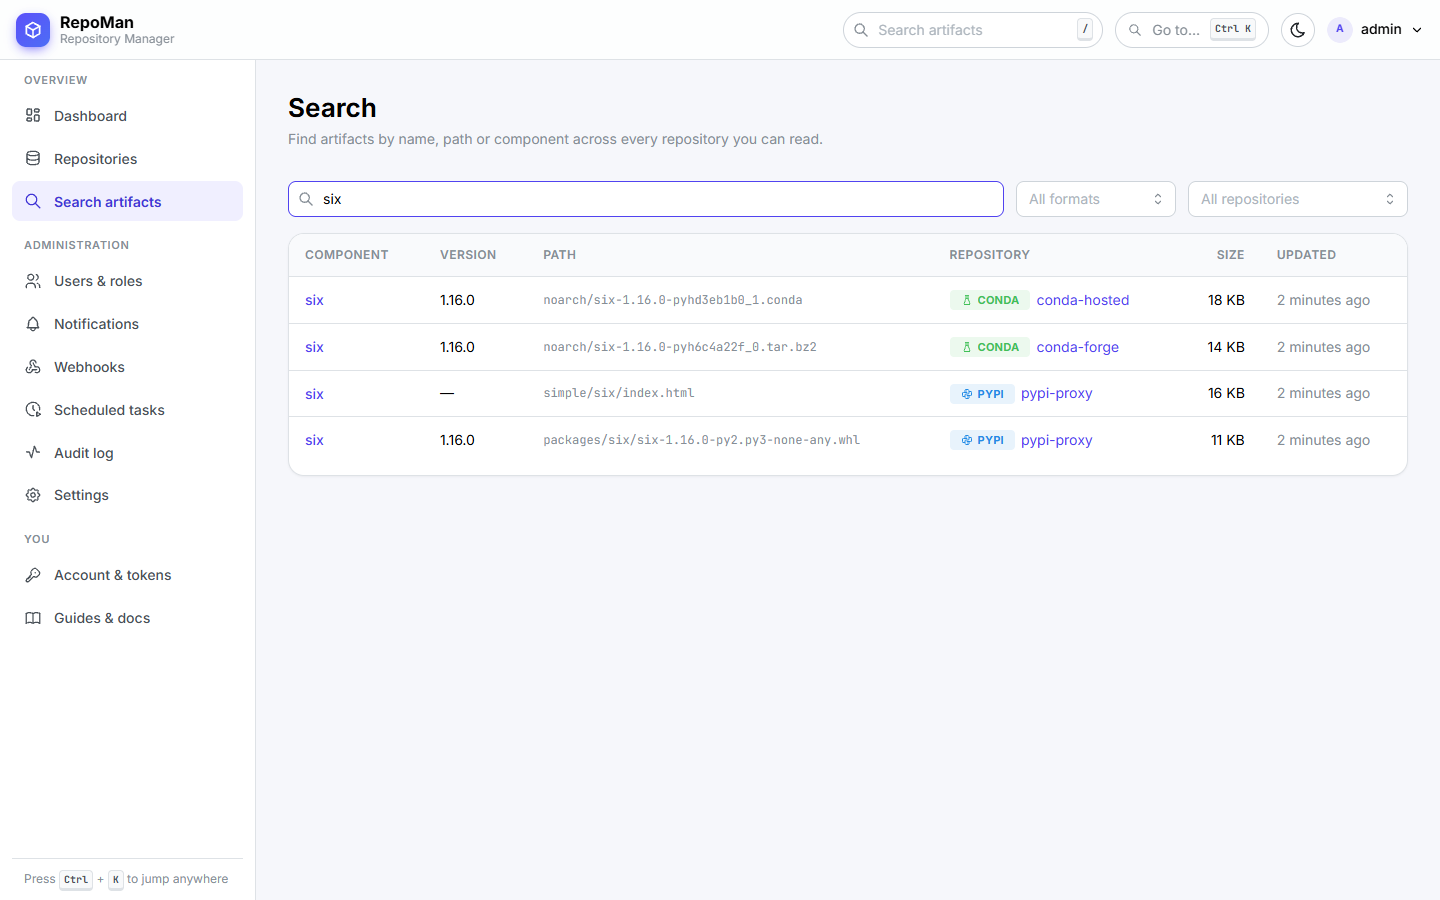Click the Guides & docs book icon
This screenshot has height=900, width=1440.
(33, 618)
